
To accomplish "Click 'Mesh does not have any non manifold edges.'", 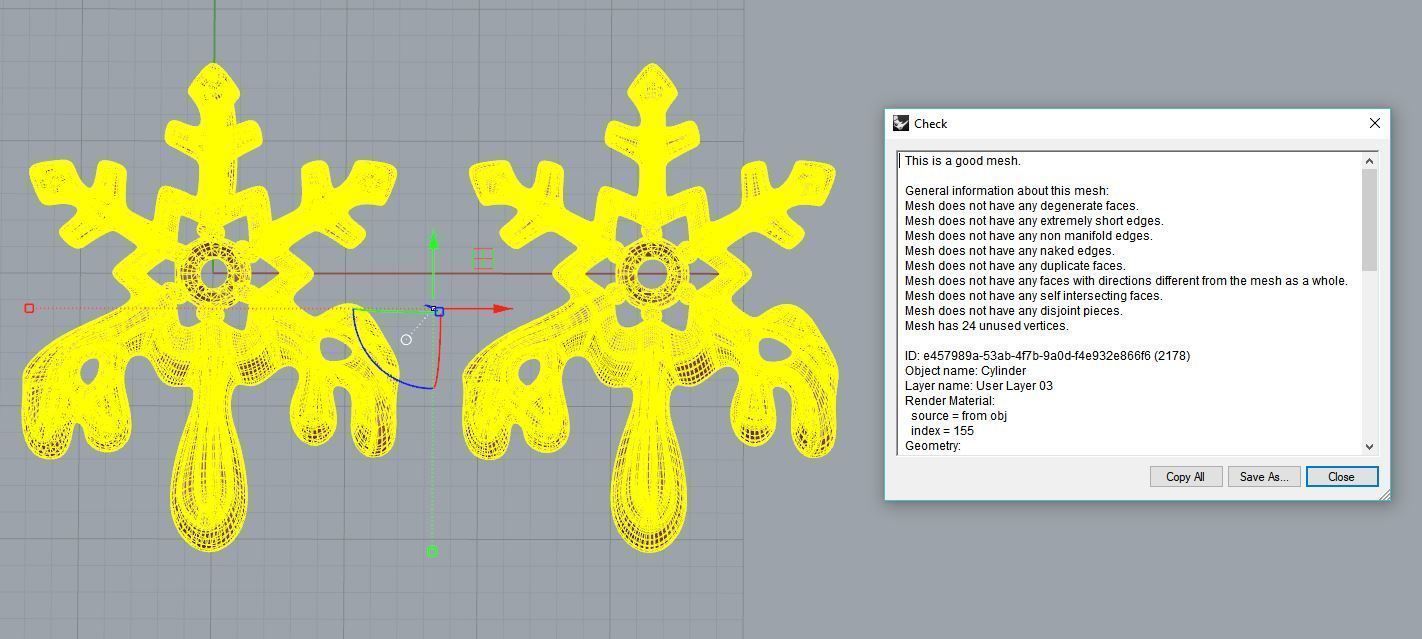I will pos(1029,236).
